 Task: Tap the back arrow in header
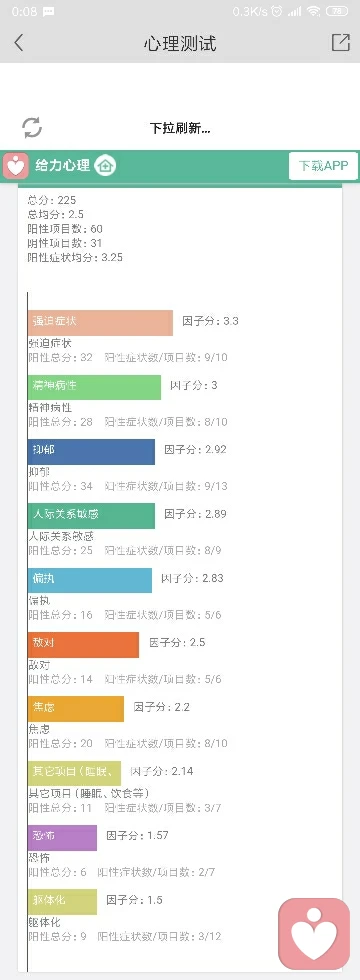(19, 42)
